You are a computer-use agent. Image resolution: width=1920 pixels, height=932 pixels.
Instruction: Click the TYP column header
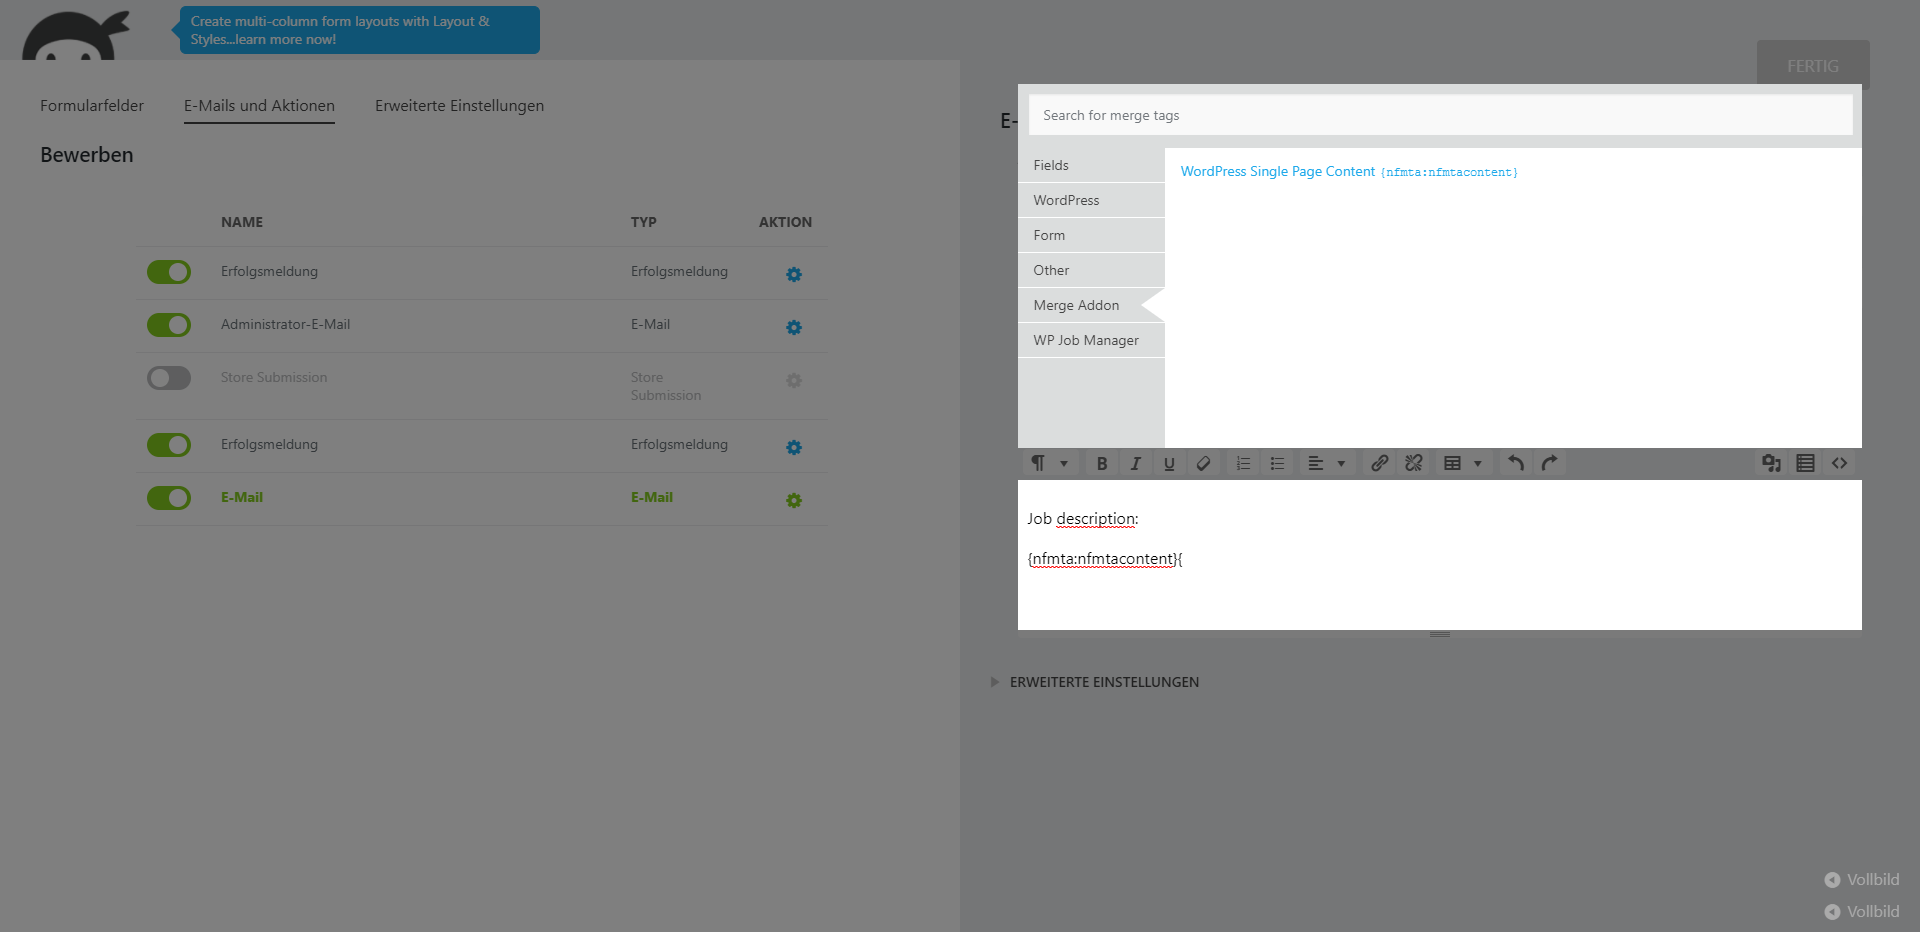point(643,222)
